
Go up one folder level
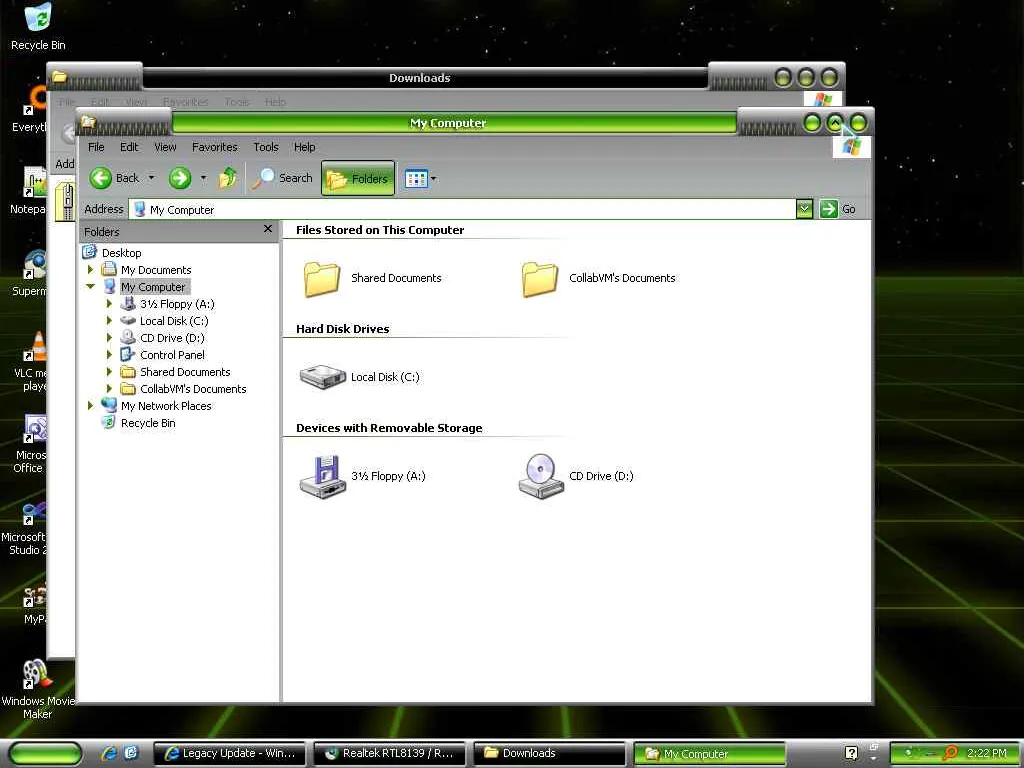(228, 178)
